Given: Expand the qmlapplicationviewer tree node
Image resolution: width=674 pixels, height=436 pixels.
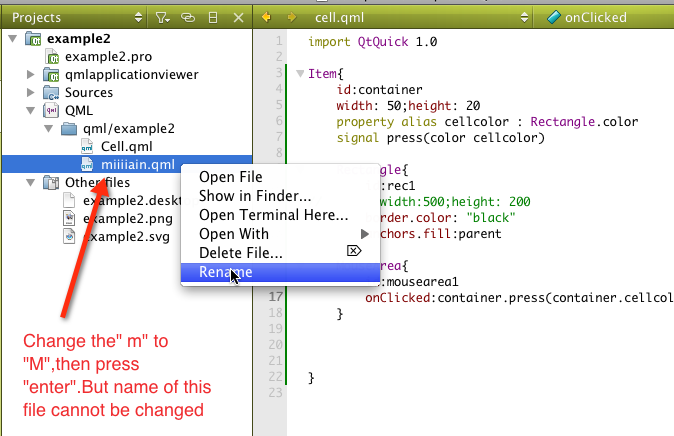Looking at the screenshot, I should click(30, 75).
